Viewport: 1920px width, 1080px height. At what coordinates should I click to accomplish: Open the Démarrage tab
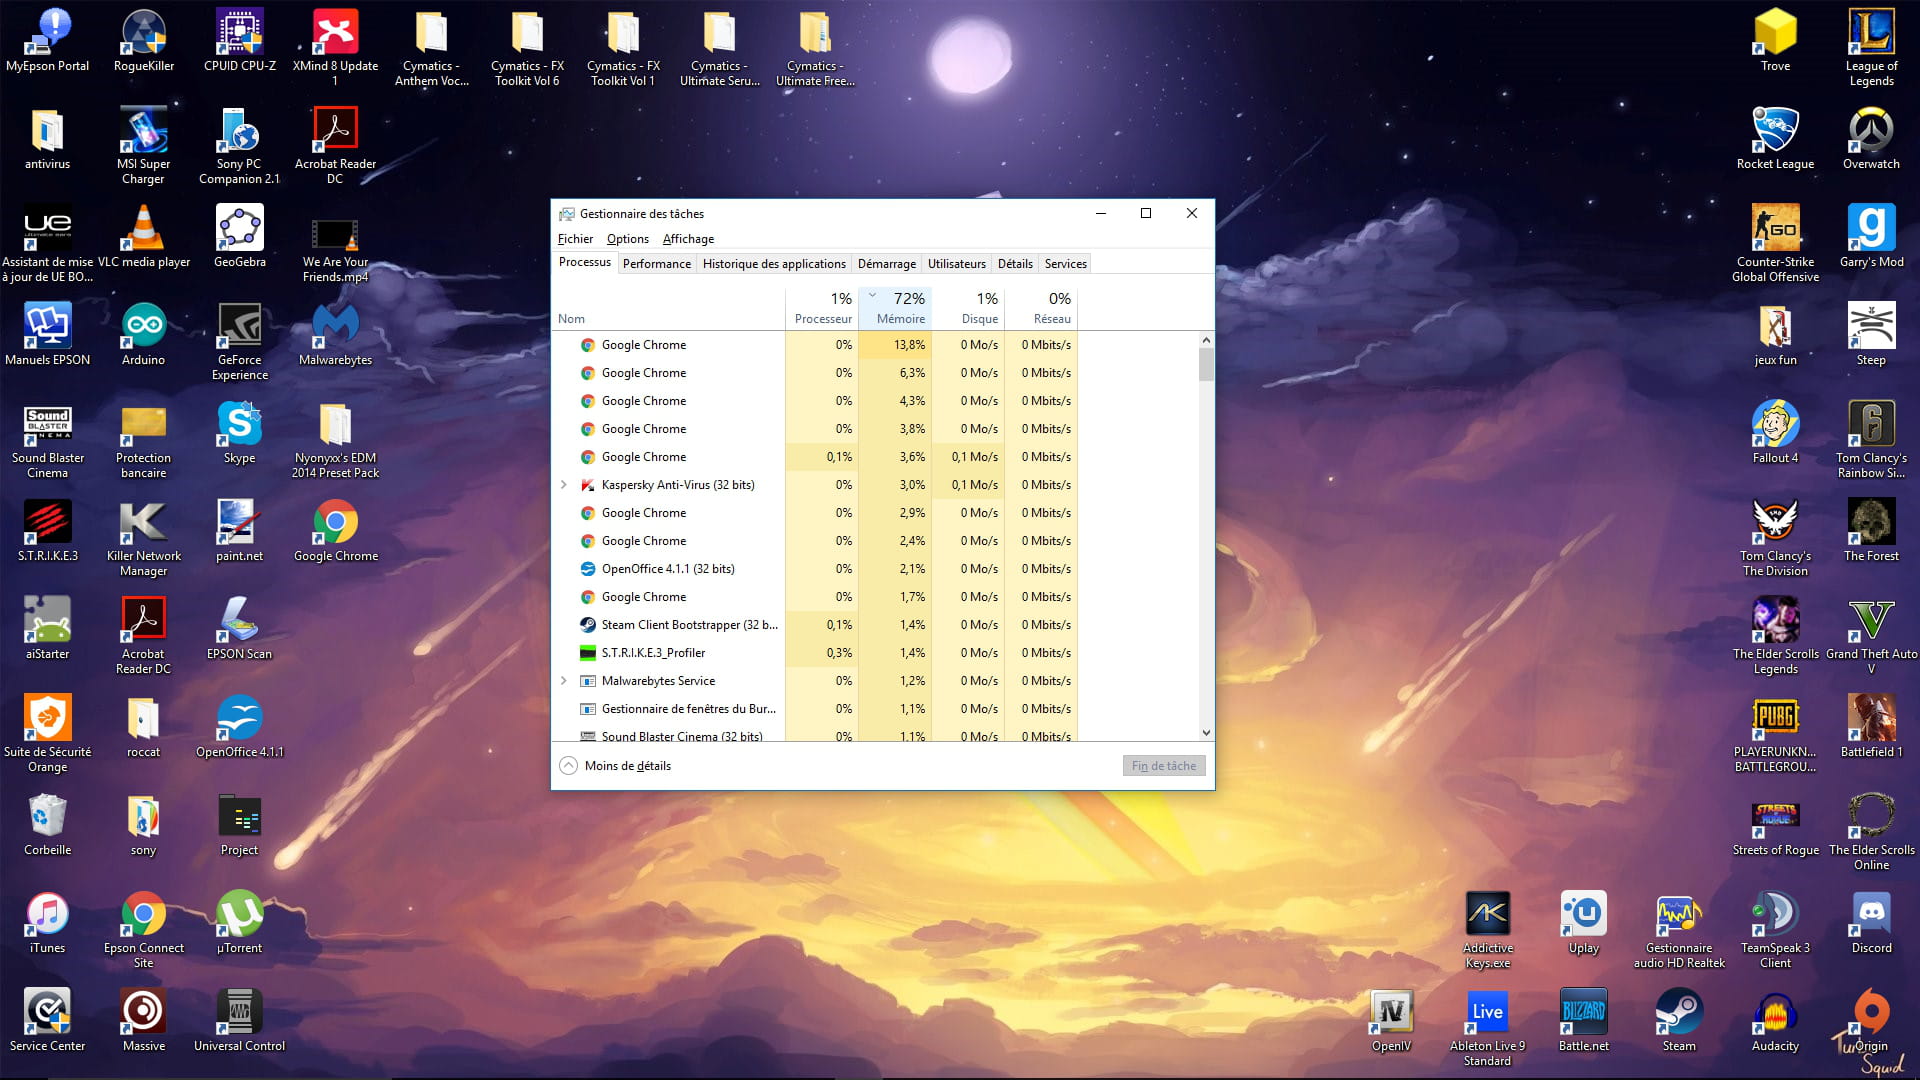pyautogui.click(x=886, y=264)
